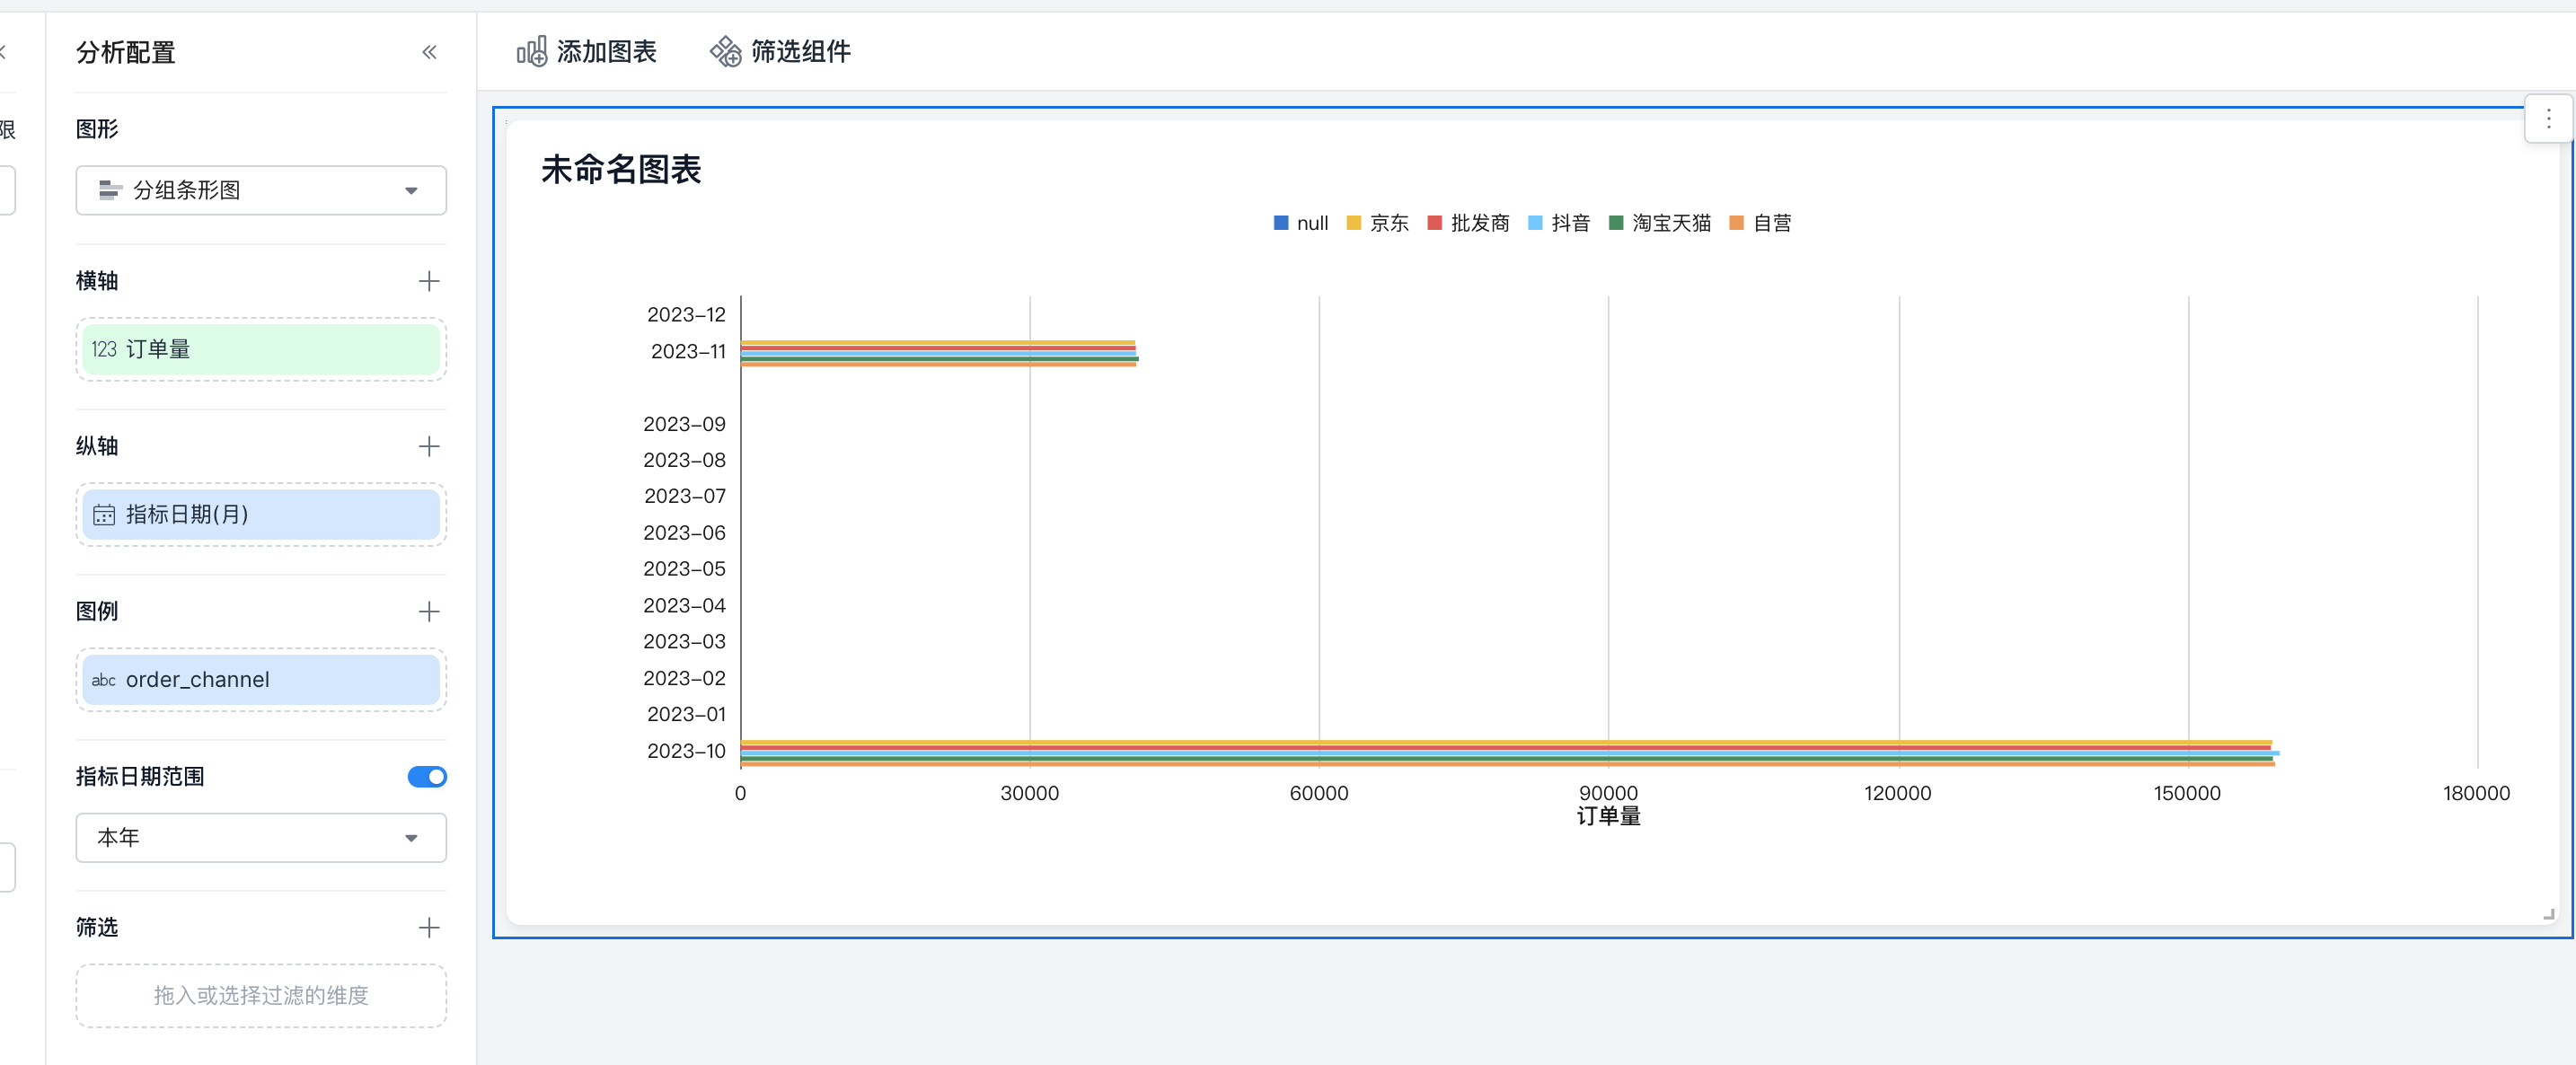Click the 未命名图表 chart title
Image resolution: width=2576 pixels, height=1065 pixels.
621,169
